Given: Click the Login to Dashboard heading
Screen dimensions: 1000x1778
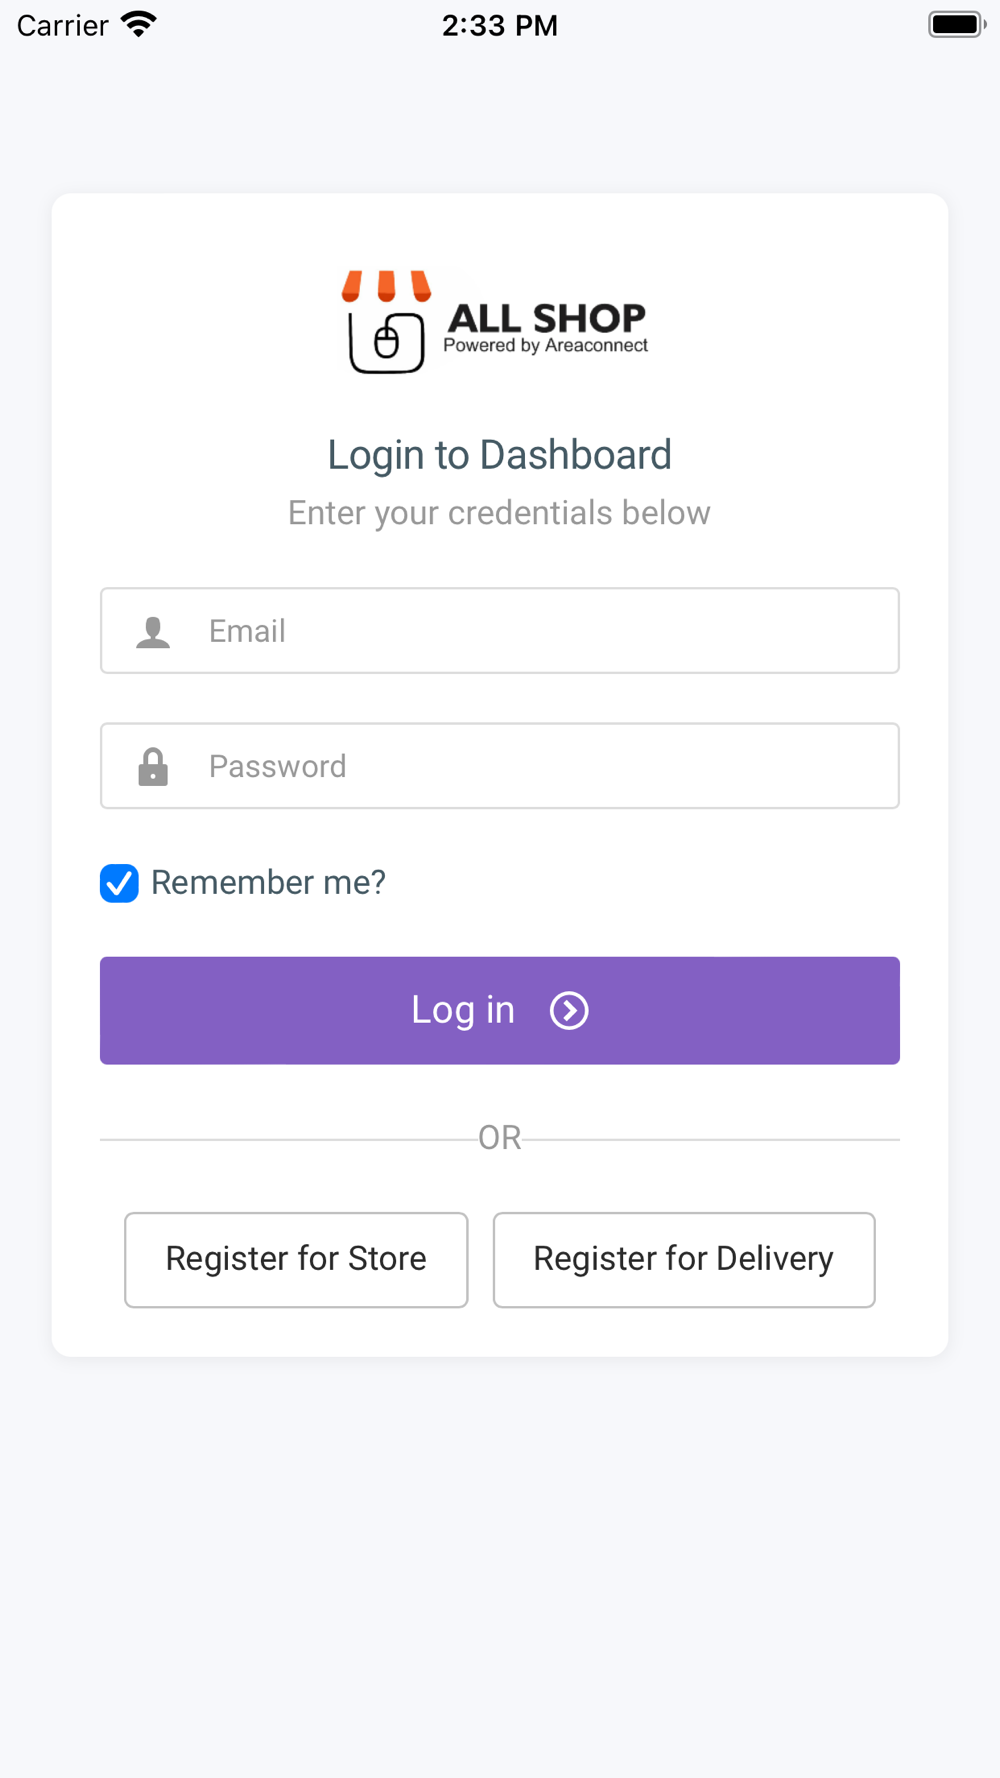Looking at the screenshot, I should pyautogui.click(x=500, y=455).
